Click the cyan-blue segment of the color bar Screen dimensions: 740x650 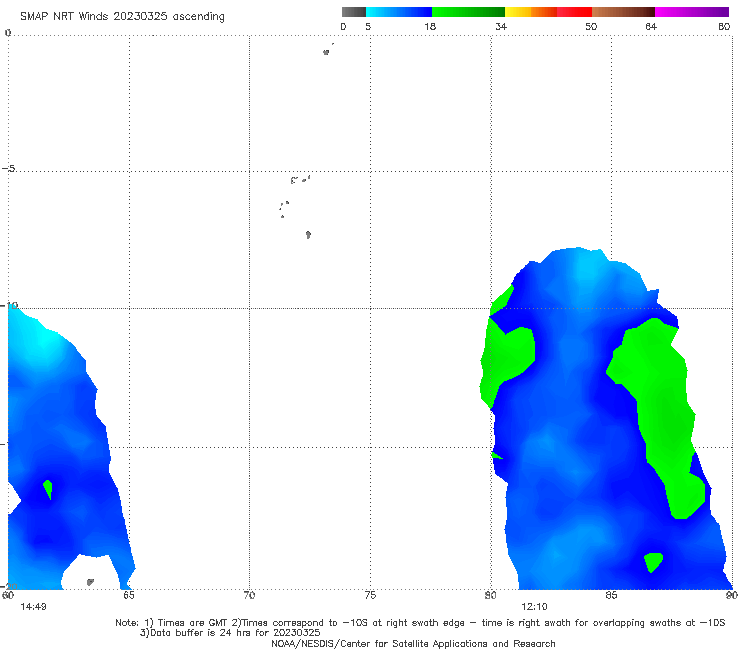tap(399, 12)
